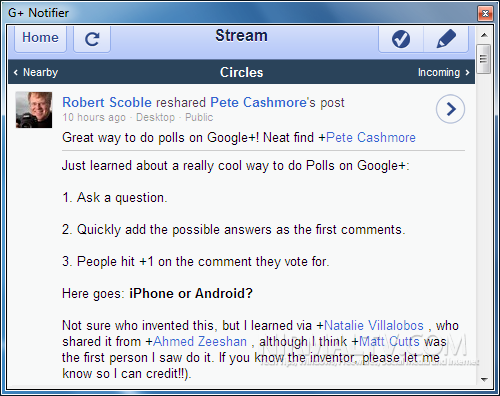Open post details with circled arrow icon
Image resolution: width=500 pixels, height=396 pixels.
click(x=450, y=109)
